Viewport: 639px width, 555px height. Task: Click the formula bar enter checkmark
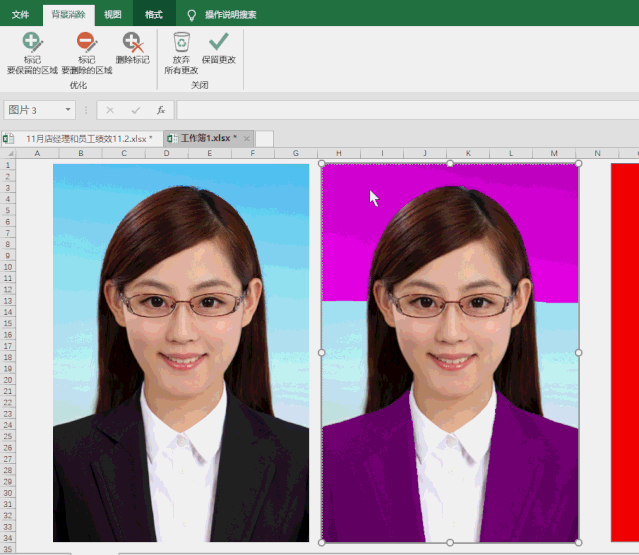pyautogui.click(x=135, y=110)
